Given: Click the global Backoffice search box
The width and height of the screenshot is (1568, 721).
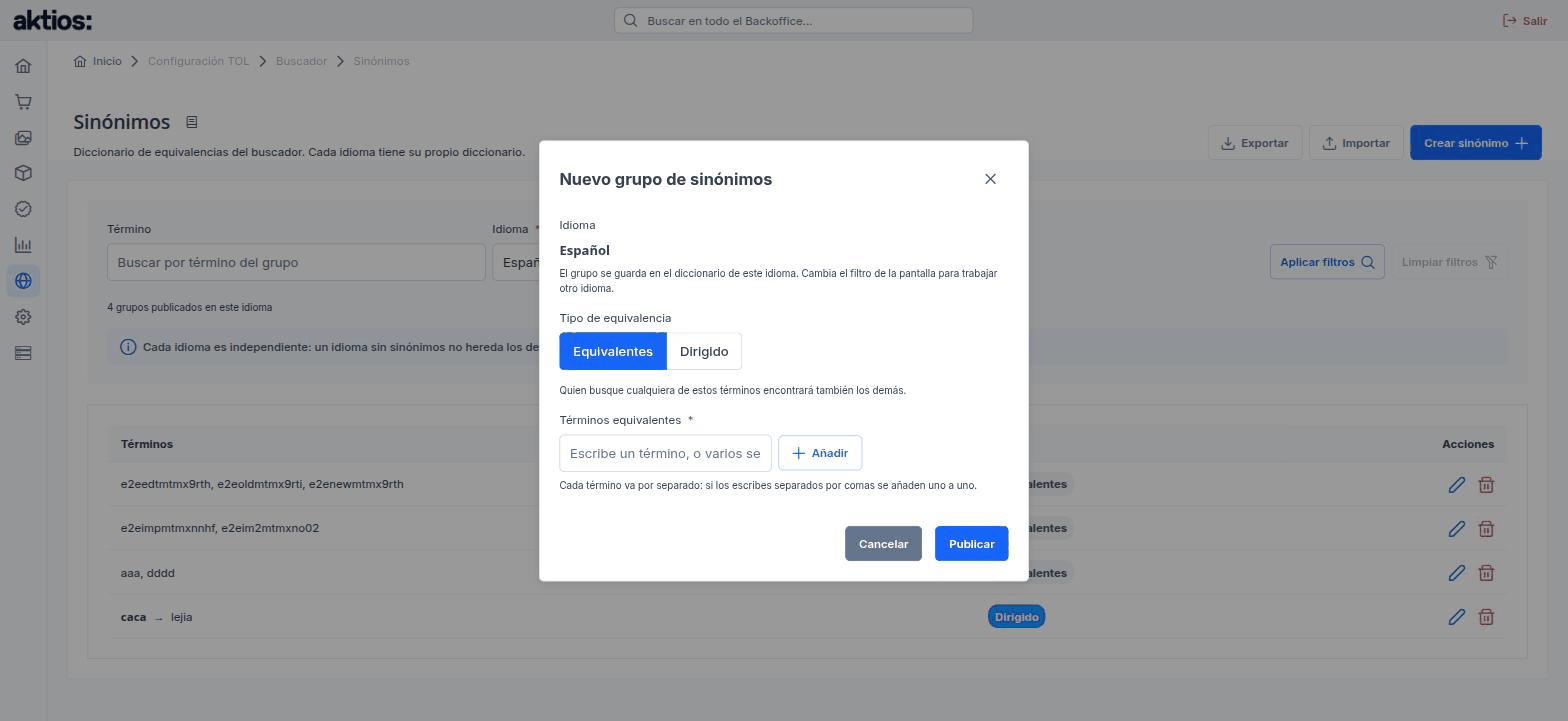Looking at the screenshot, I should pos(793,20).
